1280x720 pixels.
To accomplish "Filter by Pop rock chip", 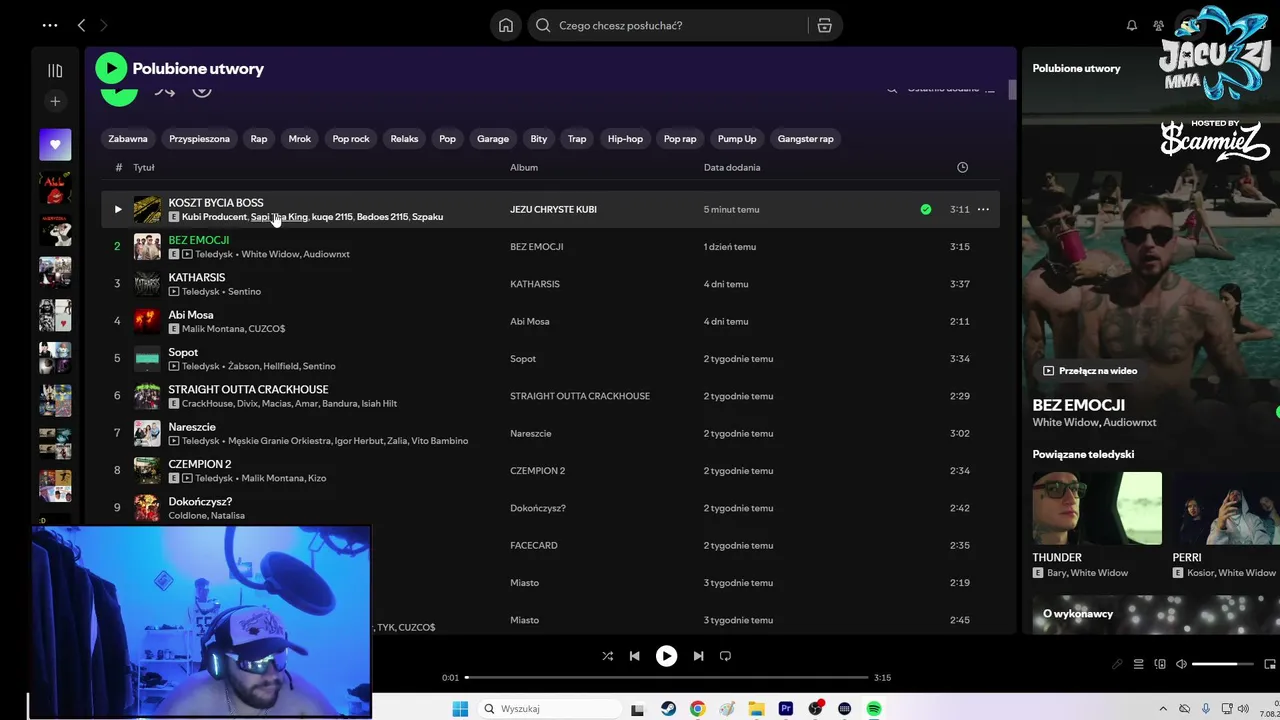I will point(351,139).
